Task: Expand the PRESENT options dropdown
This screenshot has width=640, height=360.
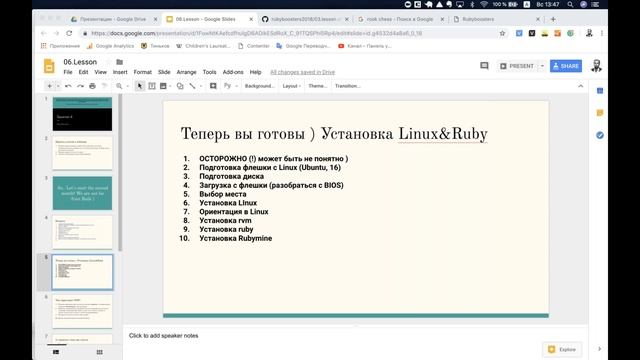Action: point(542,66)
